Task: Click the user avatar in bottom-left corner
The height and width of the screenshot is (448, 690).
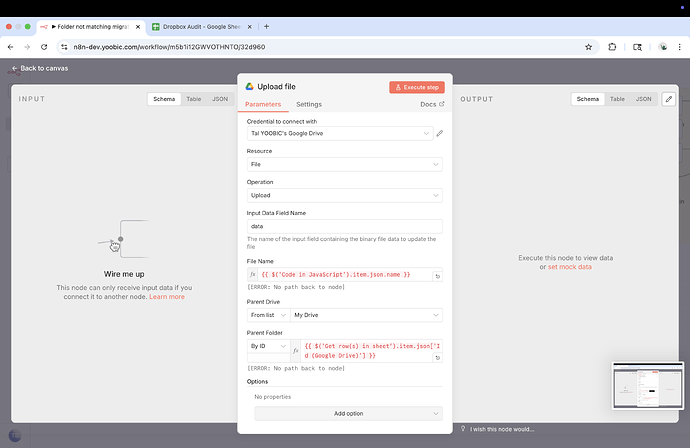Action: point(15,436)
